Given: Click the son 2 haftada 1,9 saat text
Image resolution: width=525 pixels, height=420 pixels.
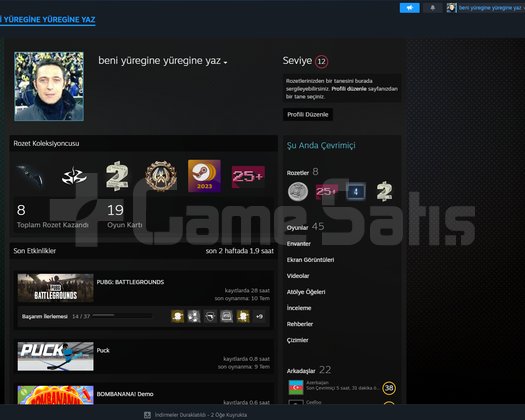Looking at the screenshot, I should tap(240, 251).
